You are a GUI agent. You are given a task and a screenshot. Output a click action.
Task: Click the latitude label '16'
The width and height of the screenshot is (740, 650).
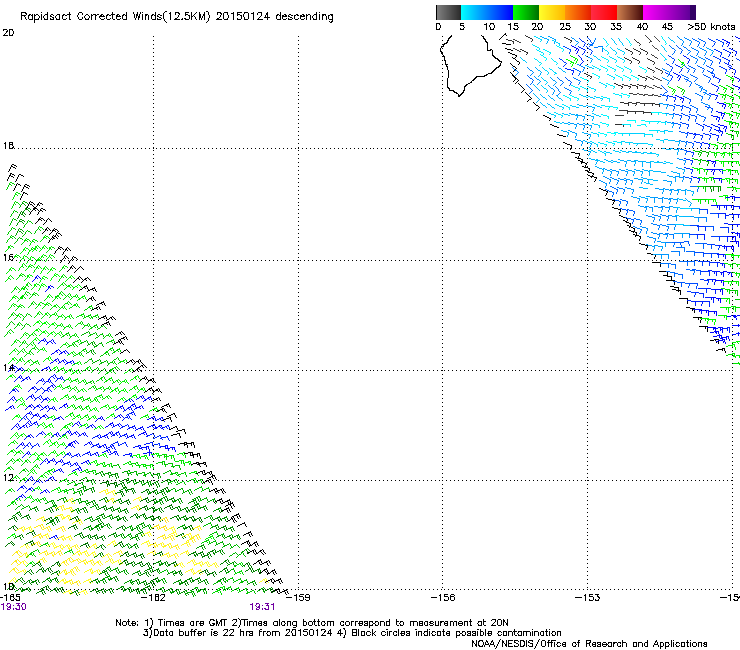(8, 257)
